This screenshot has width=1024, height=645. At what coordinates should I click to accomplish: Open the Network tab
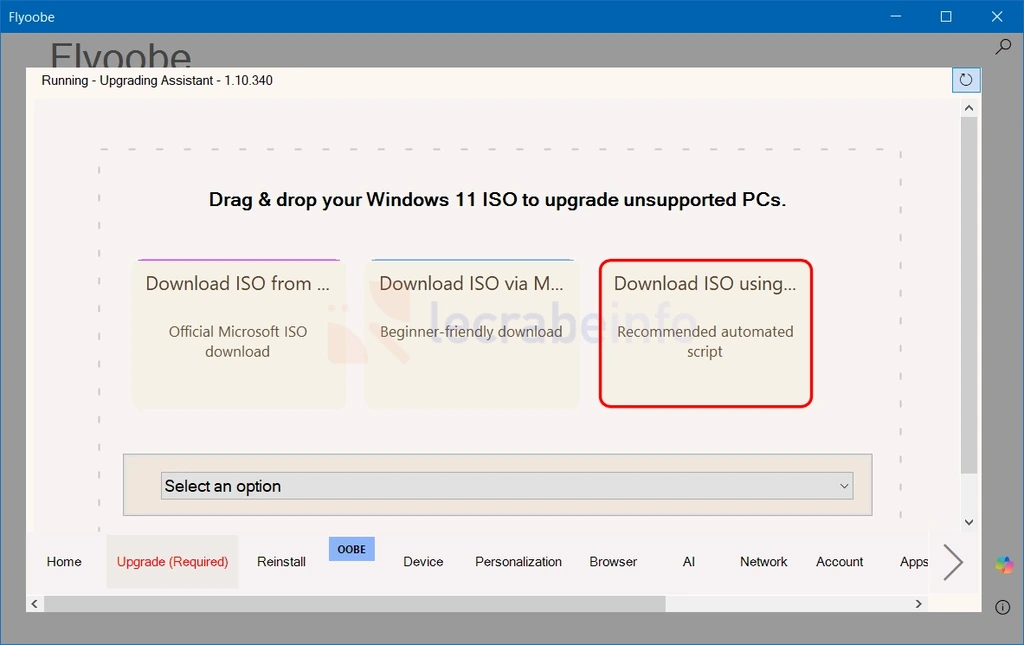point(763,562)
